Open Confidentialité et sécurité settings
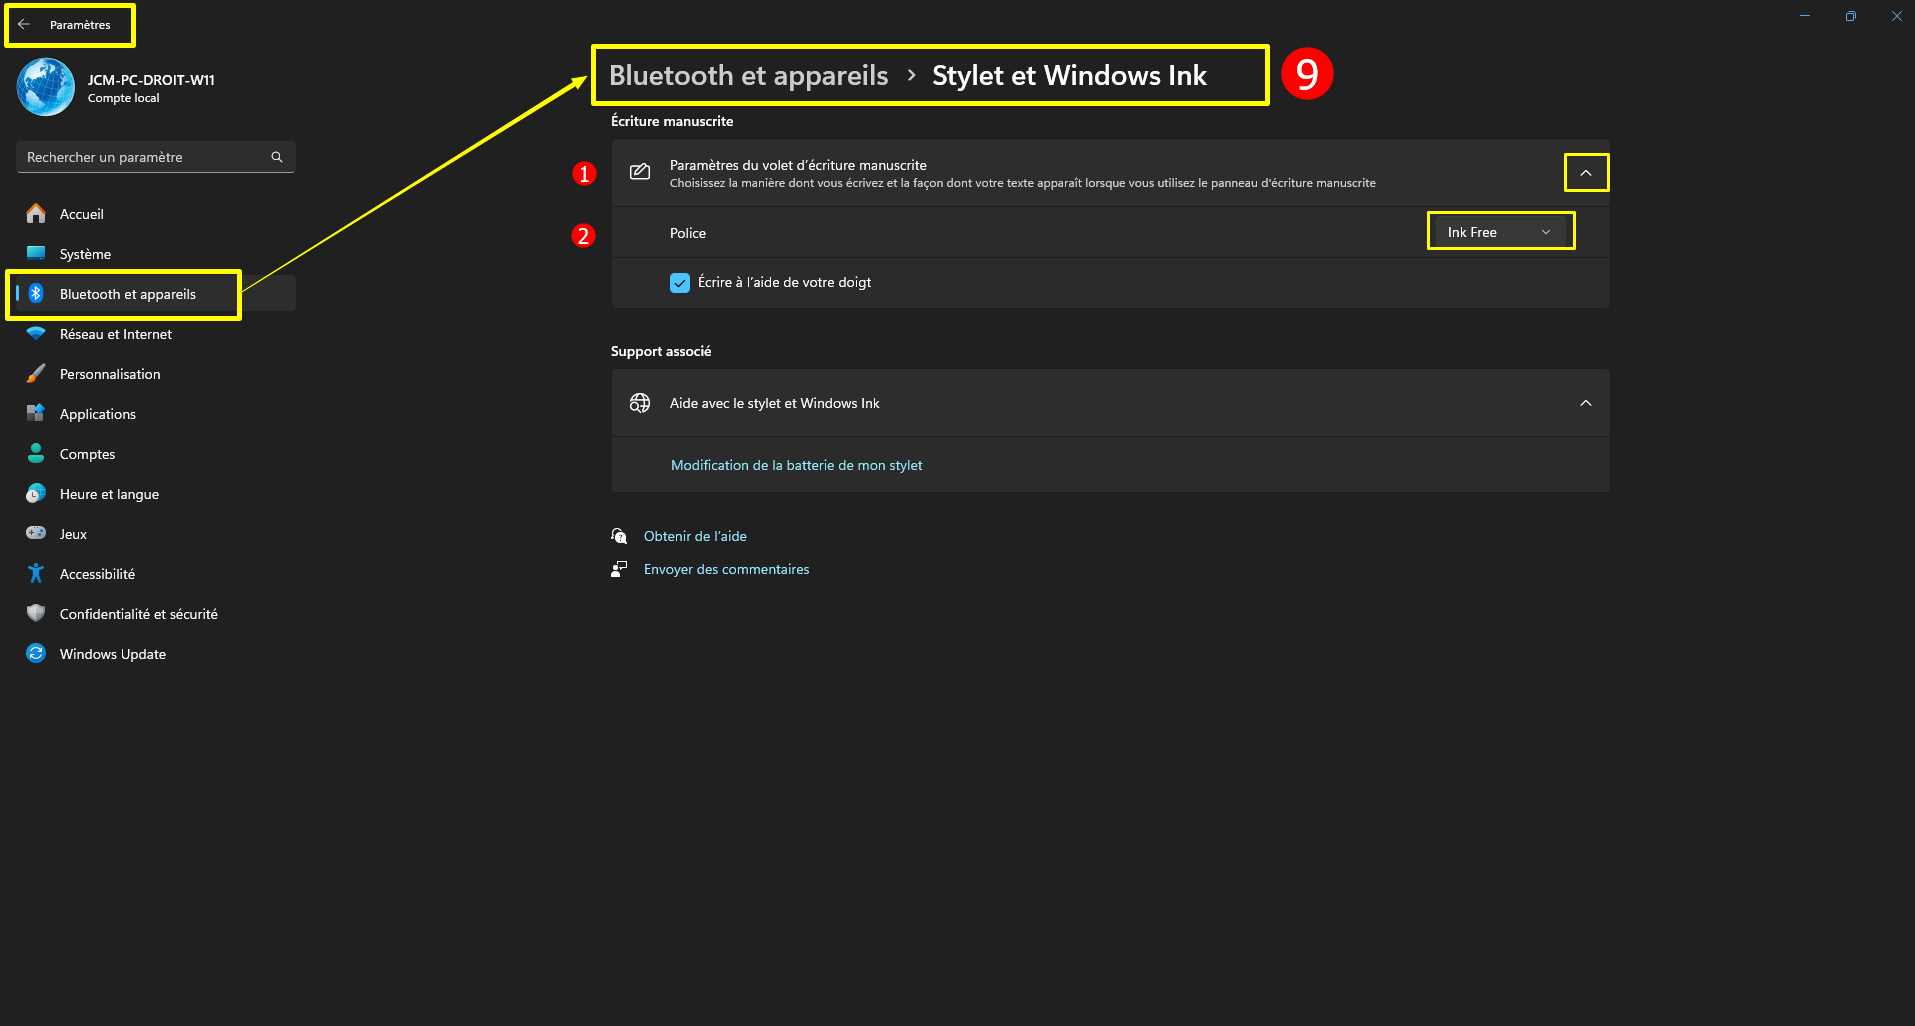The image size is (1915, 1026). [x=156, y=614]
